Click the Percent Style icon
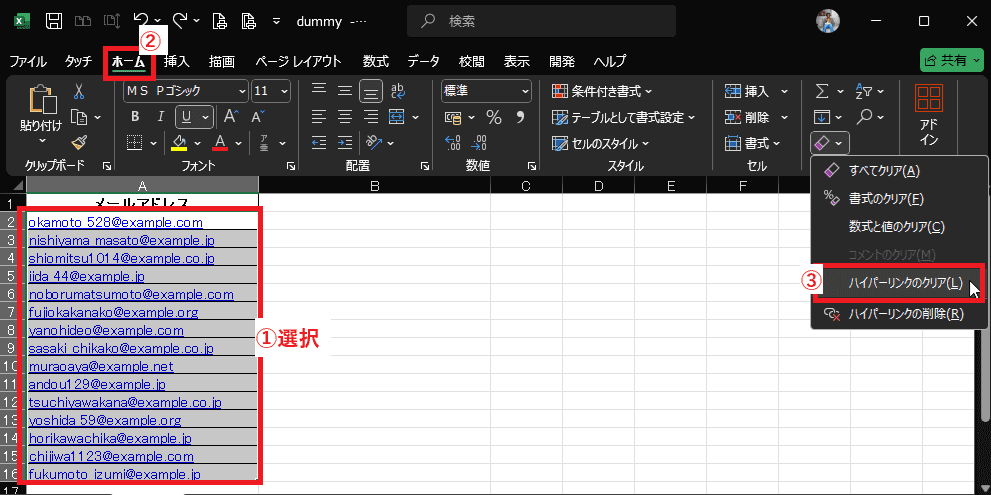The width and height of the screenshot is (991, 495). coord(493,117)
